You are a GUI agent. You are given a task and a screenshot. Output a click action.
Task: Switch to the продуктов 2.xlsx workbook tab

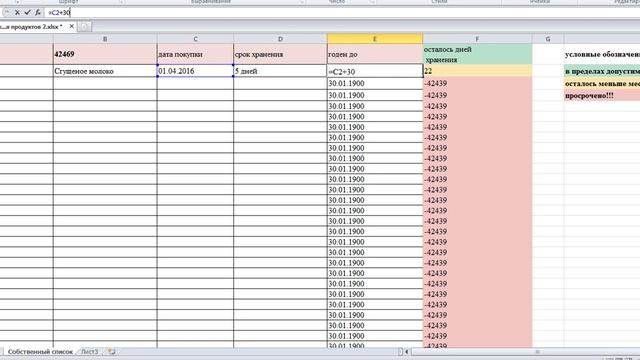32,27
